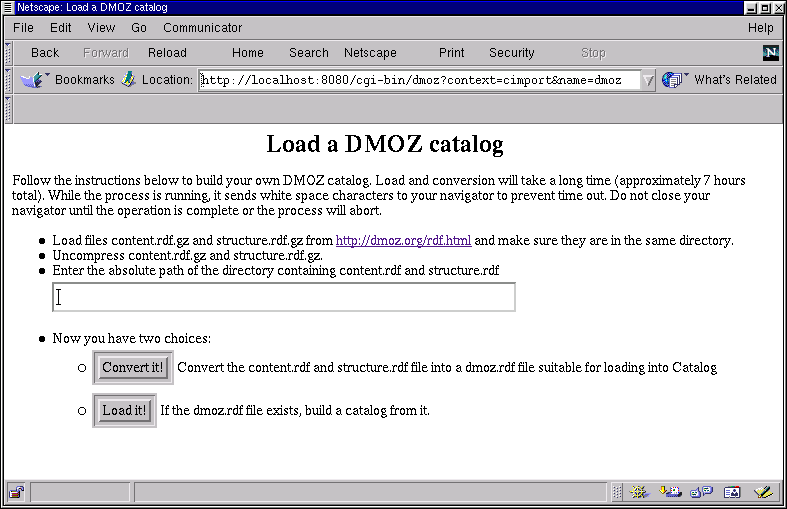787x509 pixels.
Task: Click the component bar grip handle
Action: [x=617, y=492]
